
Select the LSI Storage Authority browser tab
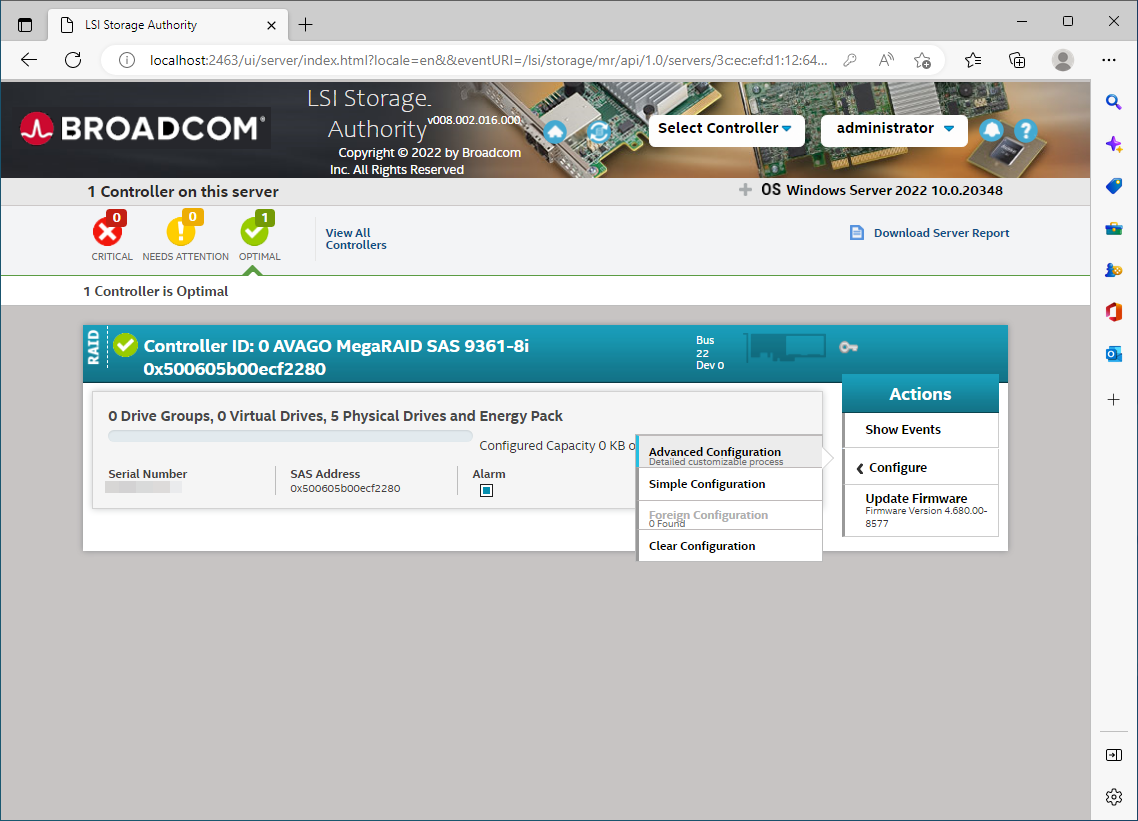(x=168, y=25)
